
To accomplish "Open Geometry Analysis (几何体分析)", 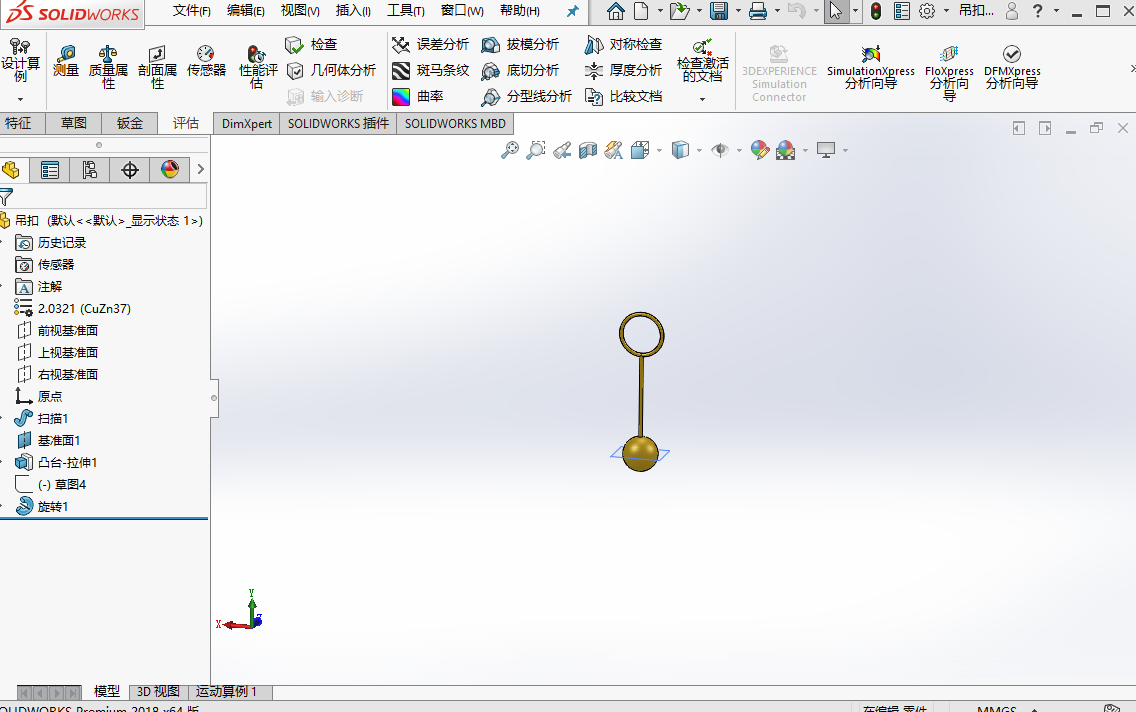I will 331,71.
